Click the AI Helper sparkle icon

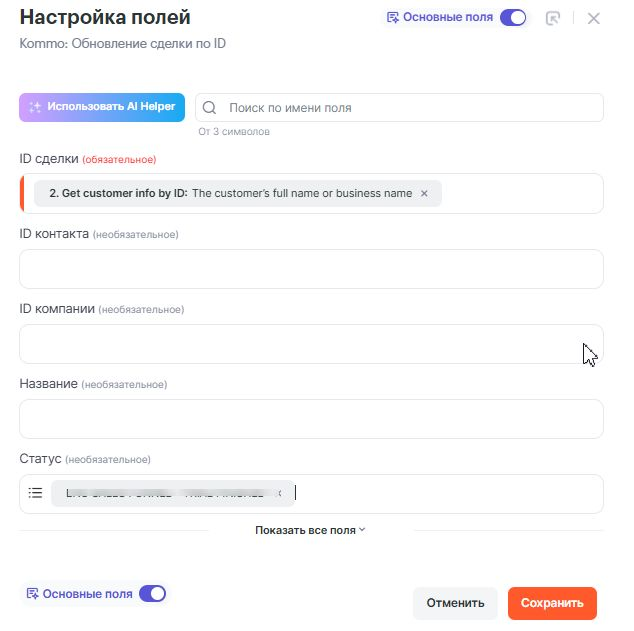[35, 107]
